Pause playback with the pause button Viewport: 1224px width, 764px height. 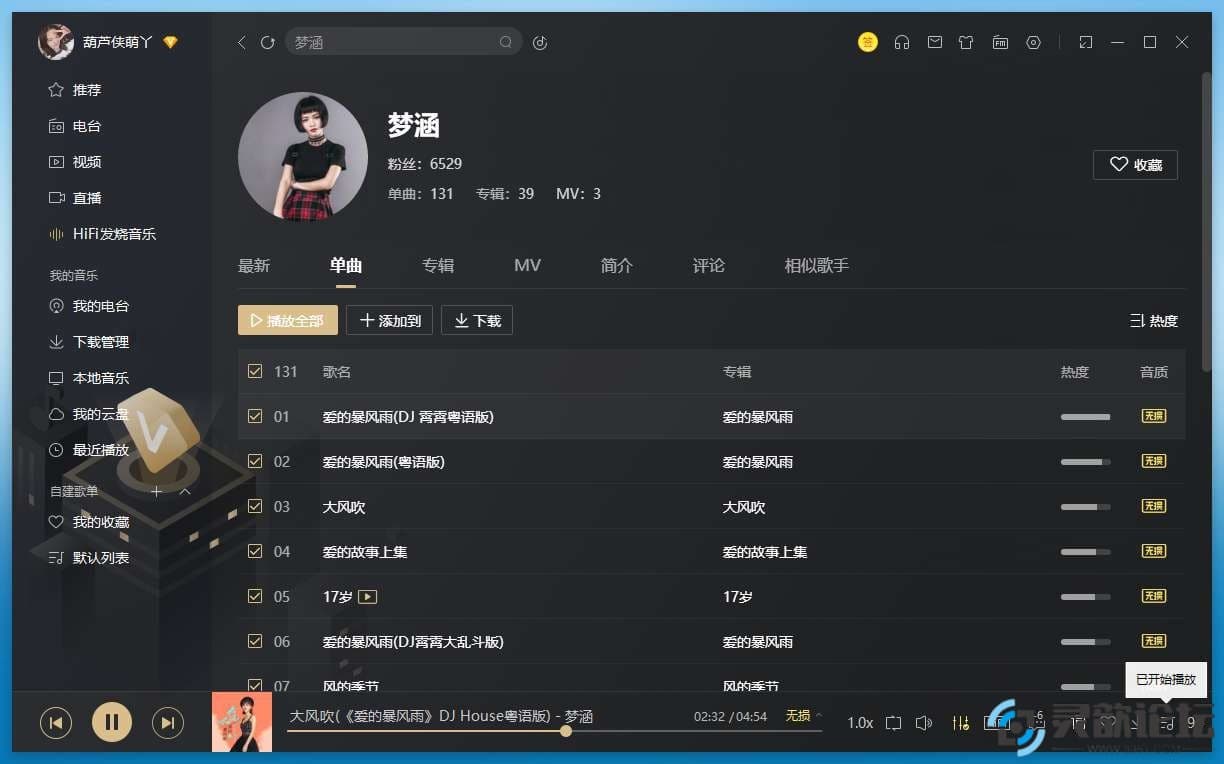click(x=112, y=722)
